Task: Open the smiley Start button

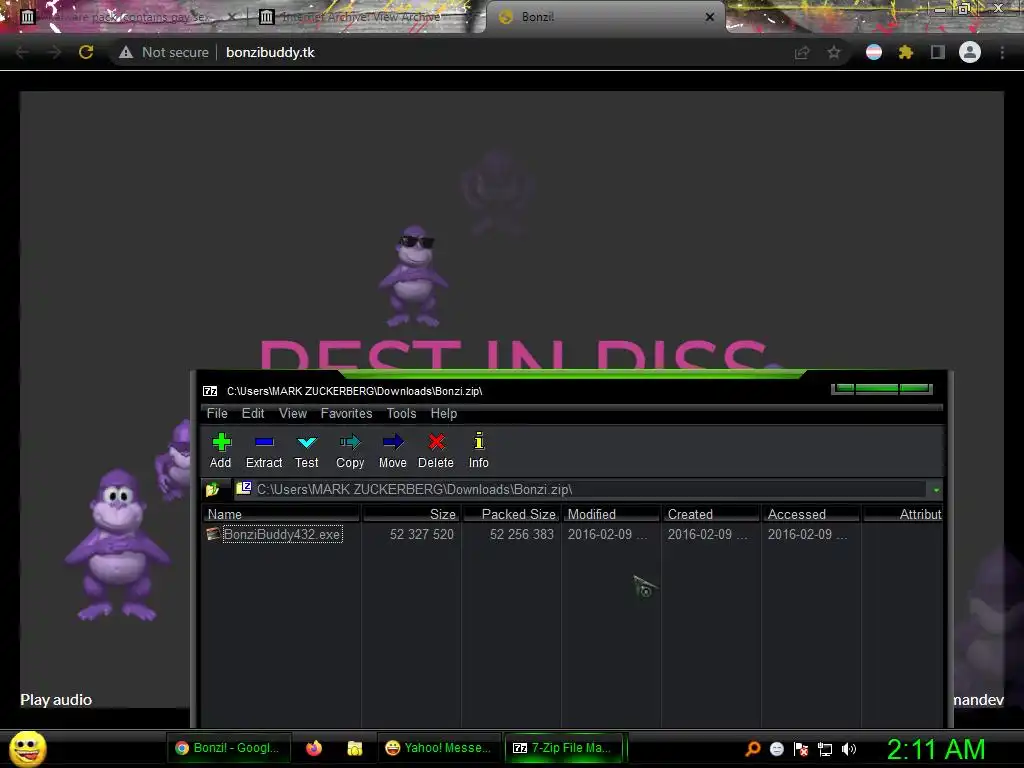Action: [x=27, y=749]
